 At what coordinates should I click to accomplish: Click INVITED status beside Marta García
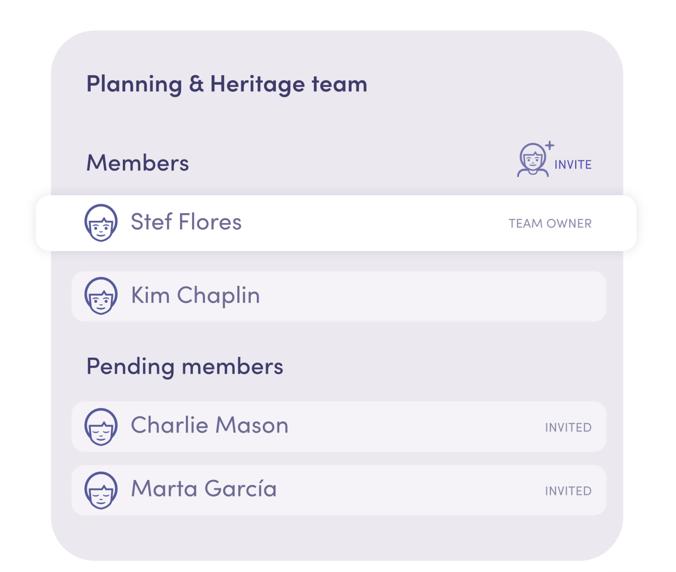click(x=568, y=491)
